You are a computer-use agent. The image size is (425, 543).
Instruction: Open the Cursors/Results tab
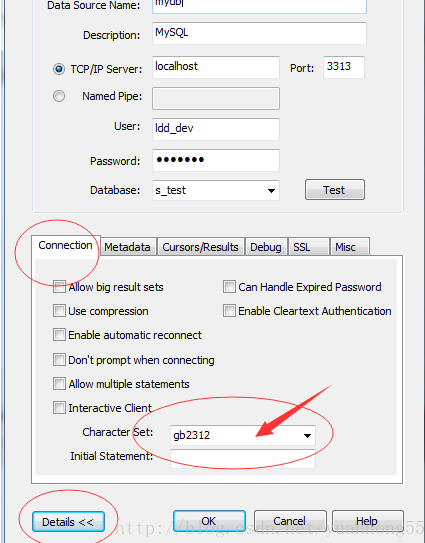click(x=201, y=247)
